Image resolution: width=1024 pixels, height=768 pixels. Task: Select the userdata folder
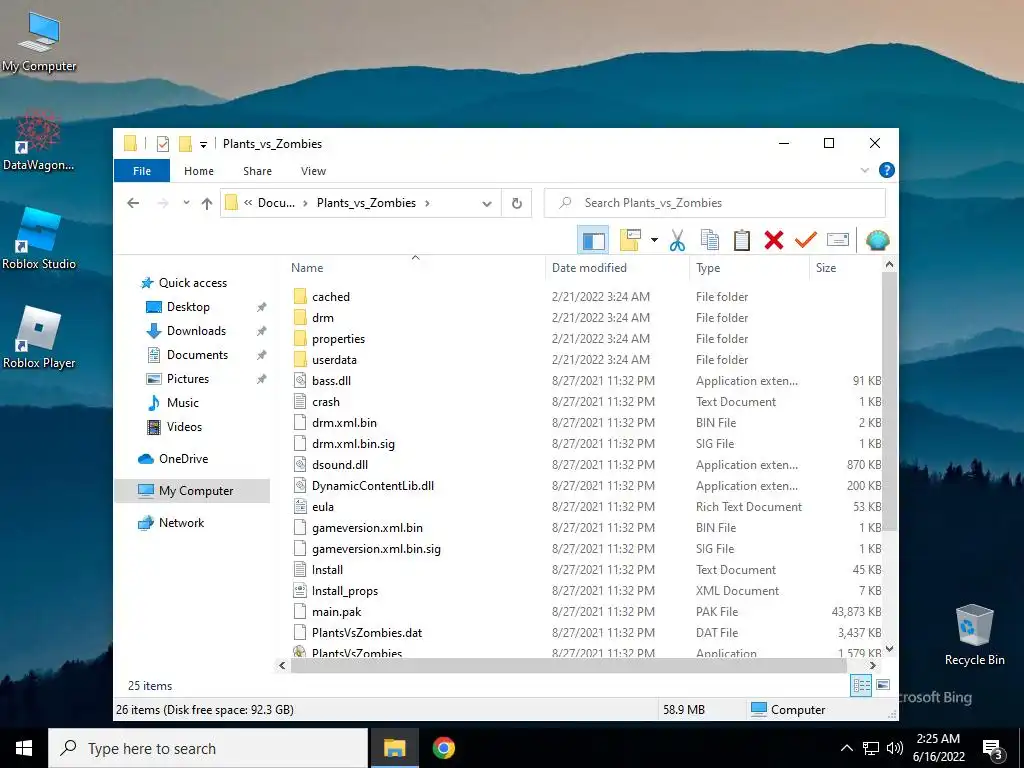[x=334, y=360]
